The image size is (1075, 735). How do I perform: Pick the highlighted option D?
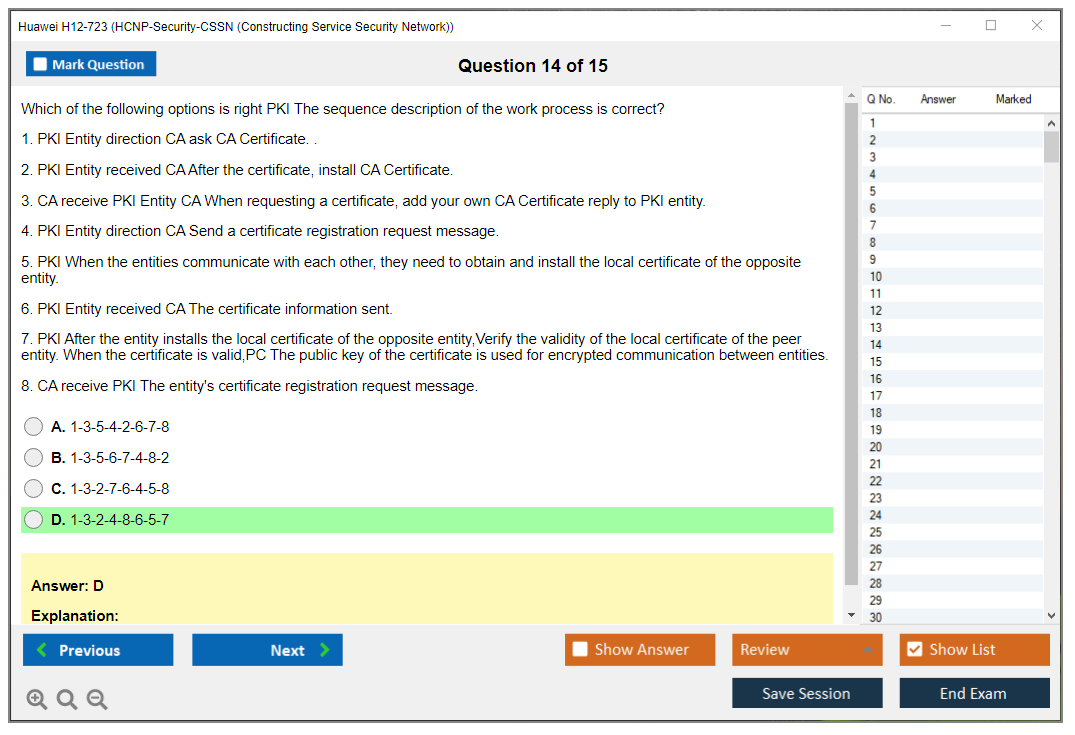click(34, 520)
